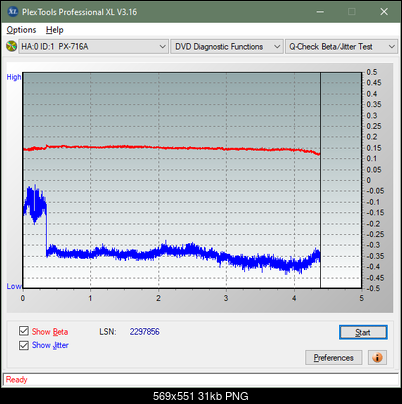Click the -0.5 value on beta axis

pyautogui.click(x=373, y=288)
